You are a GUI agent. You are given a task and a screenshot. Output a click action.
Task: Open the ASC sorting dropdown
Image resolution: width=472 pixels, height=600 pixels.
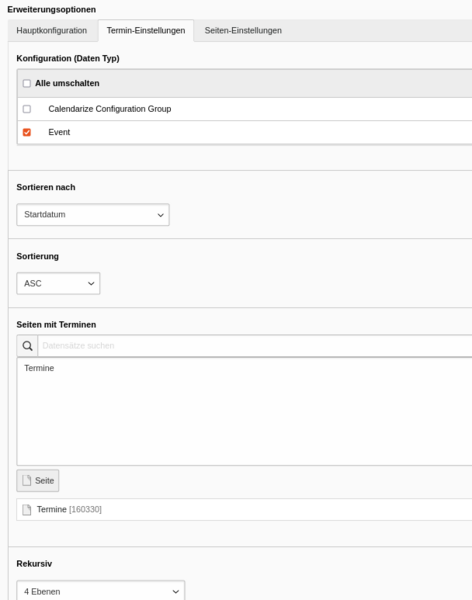coord(58,284)
